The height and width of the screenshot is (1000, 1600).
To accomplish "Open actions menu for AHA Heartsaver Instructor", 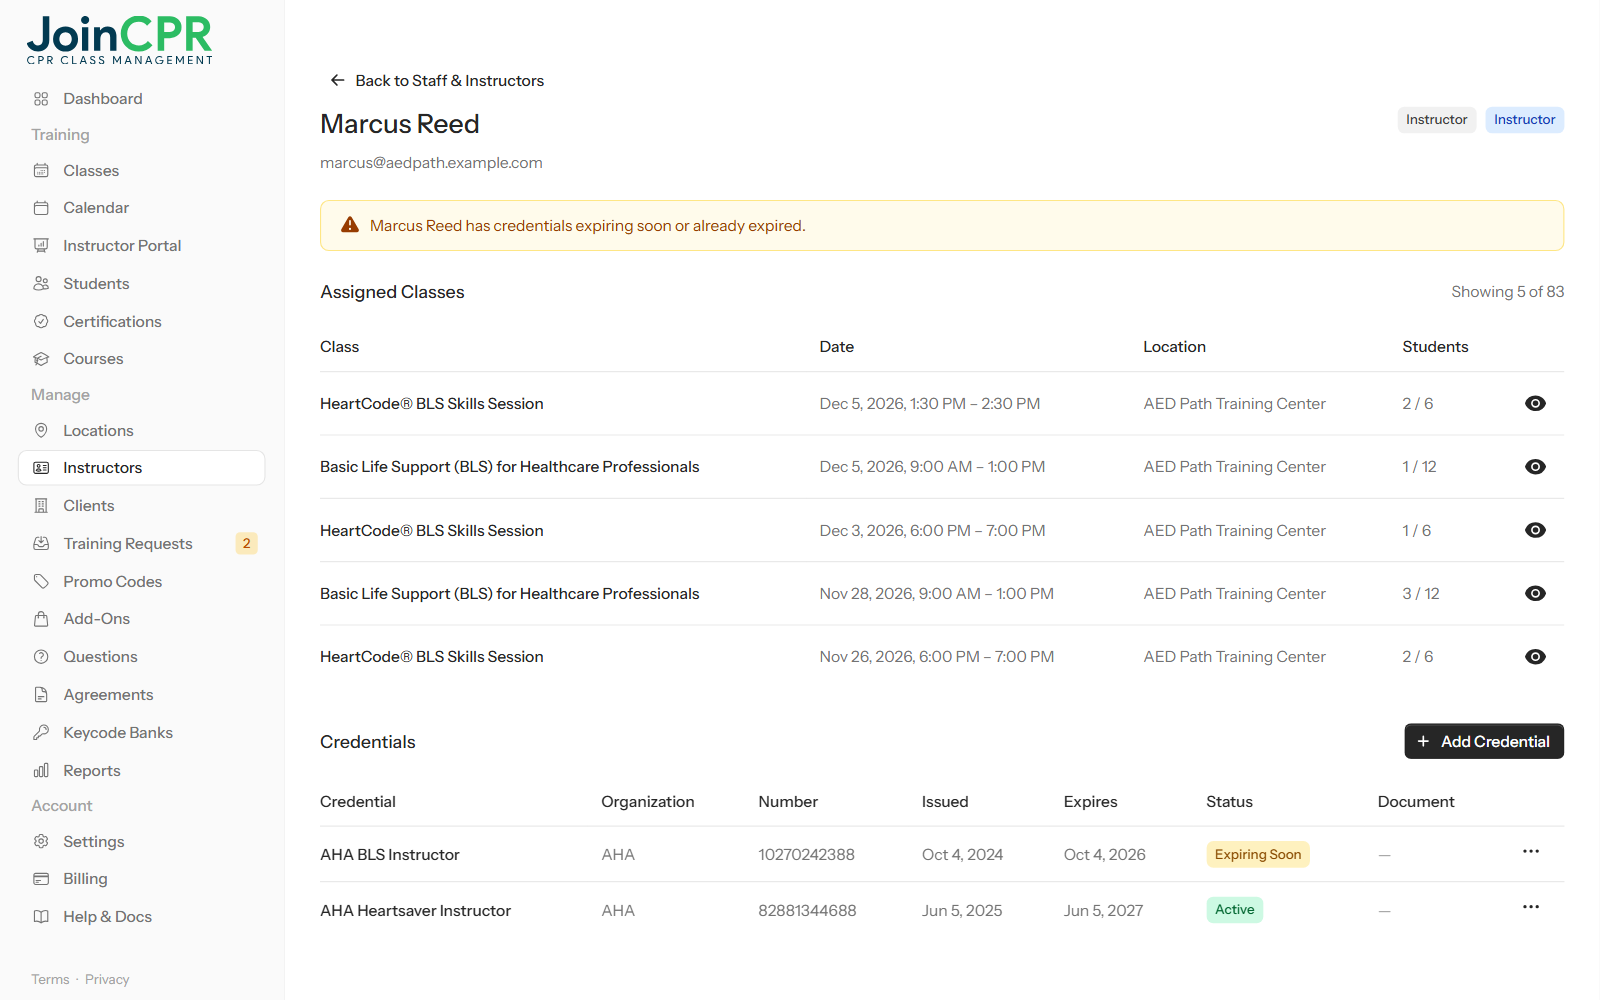I will pyautogui.click(x=1531, y=908).
